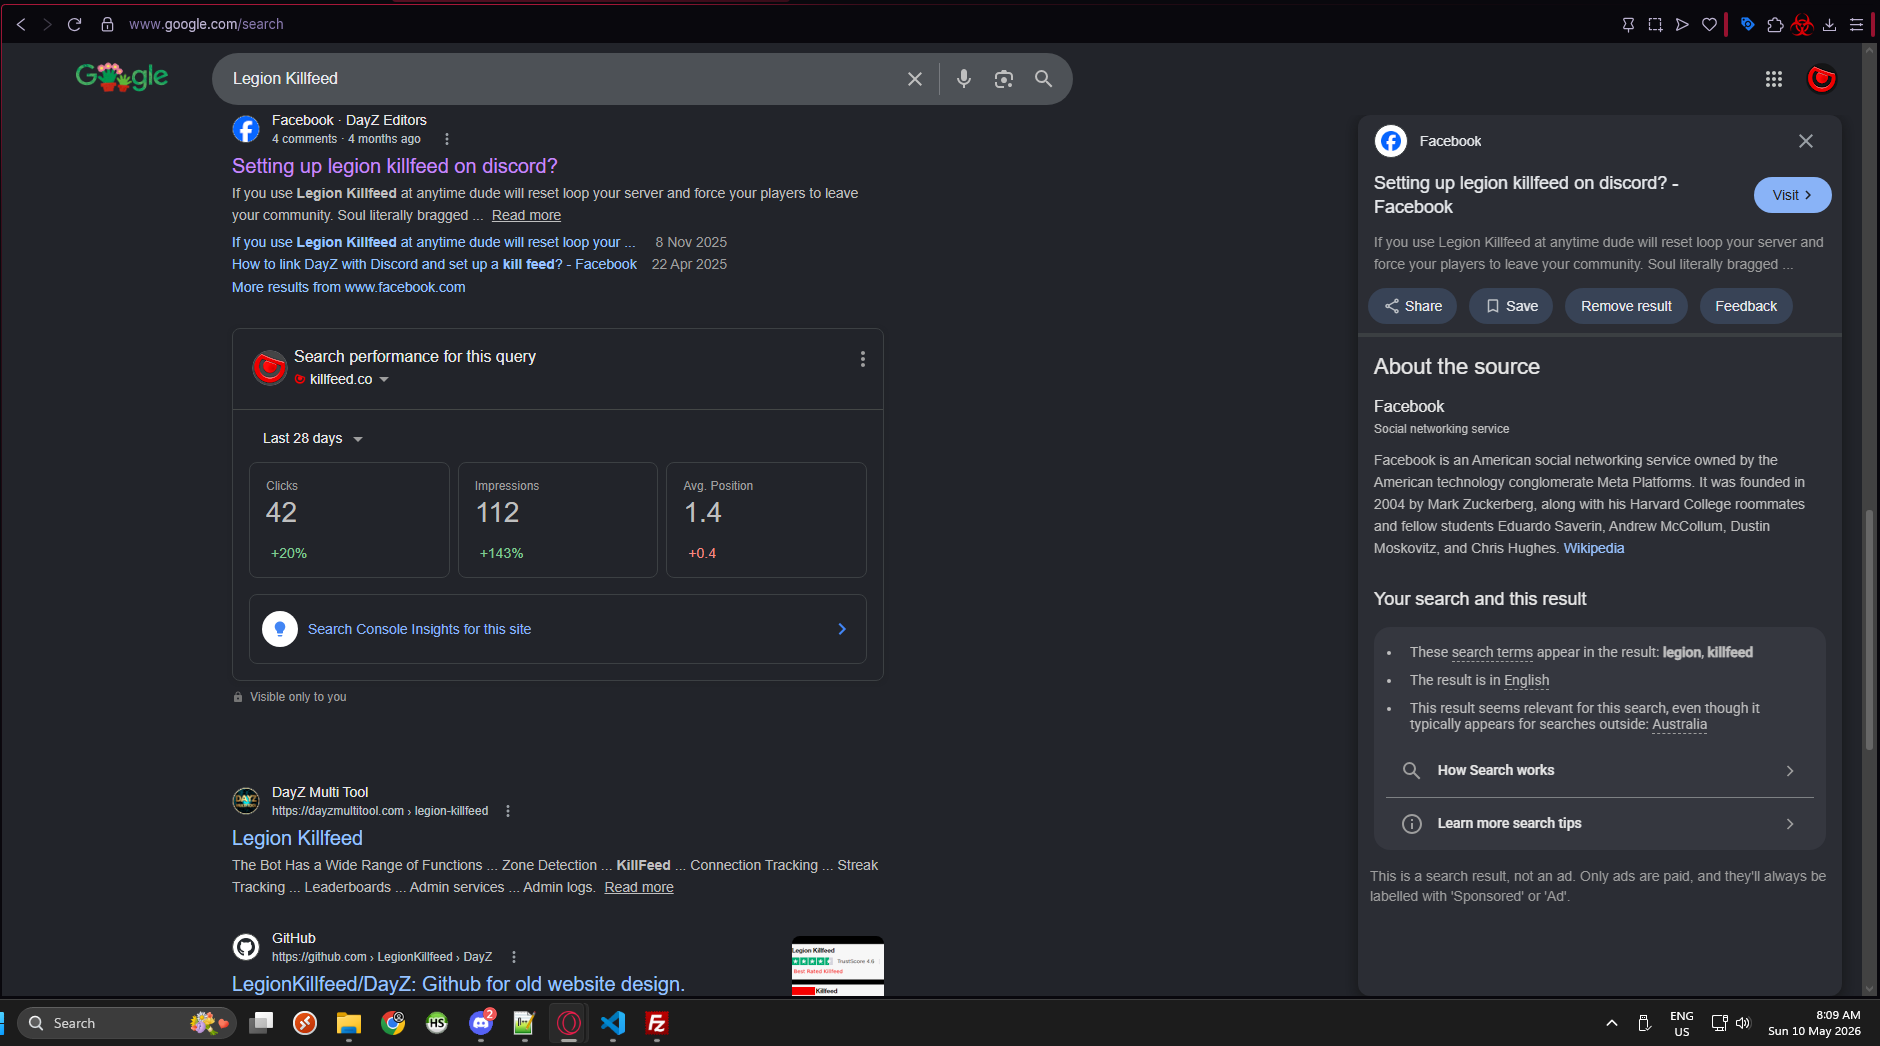The height and width of the screenshot is (1046, 1880).
Task: Click the Remove result button
Action: pyautogui.click(x=1626, y=306)
